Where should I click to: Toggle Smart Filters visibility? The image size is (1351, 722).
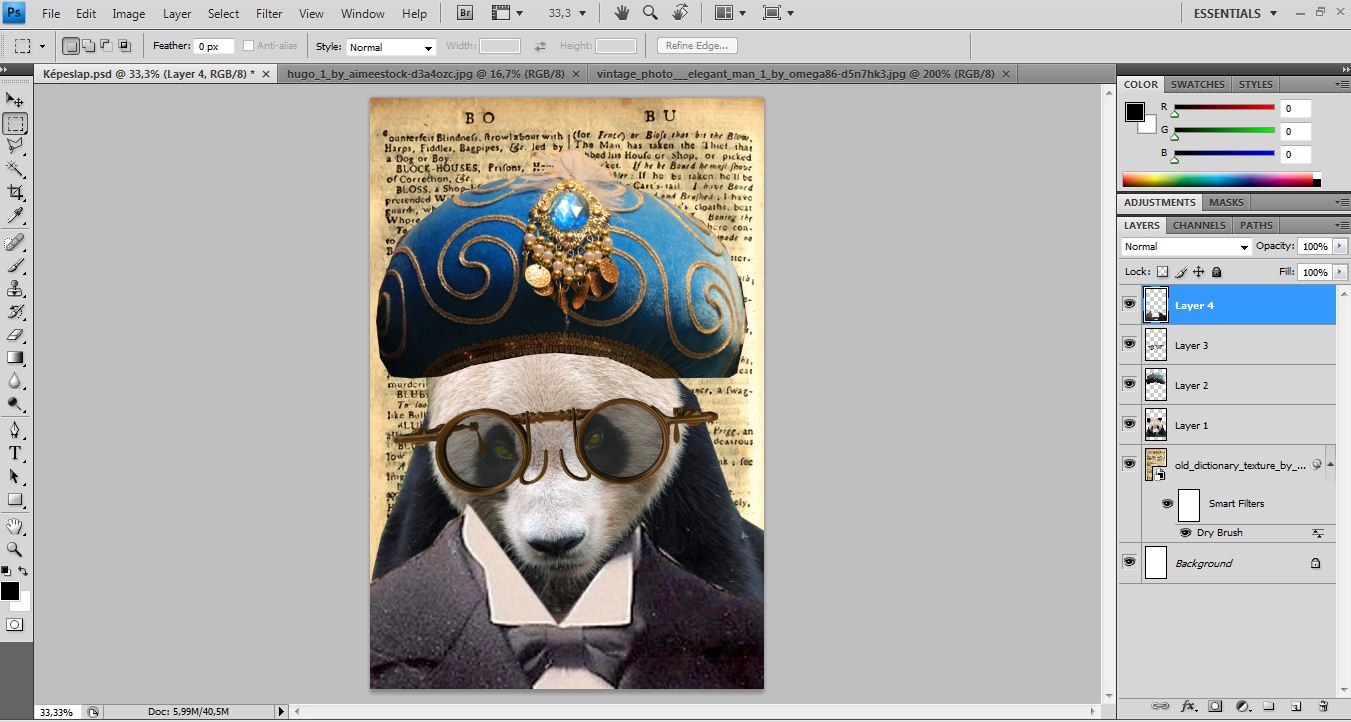pos(1167,504)
